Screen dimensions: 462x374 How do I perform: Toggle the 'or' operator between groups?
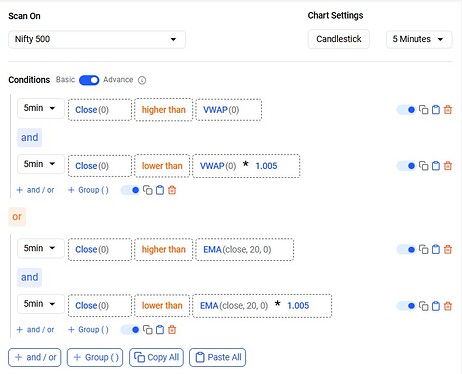pos(17,217)
